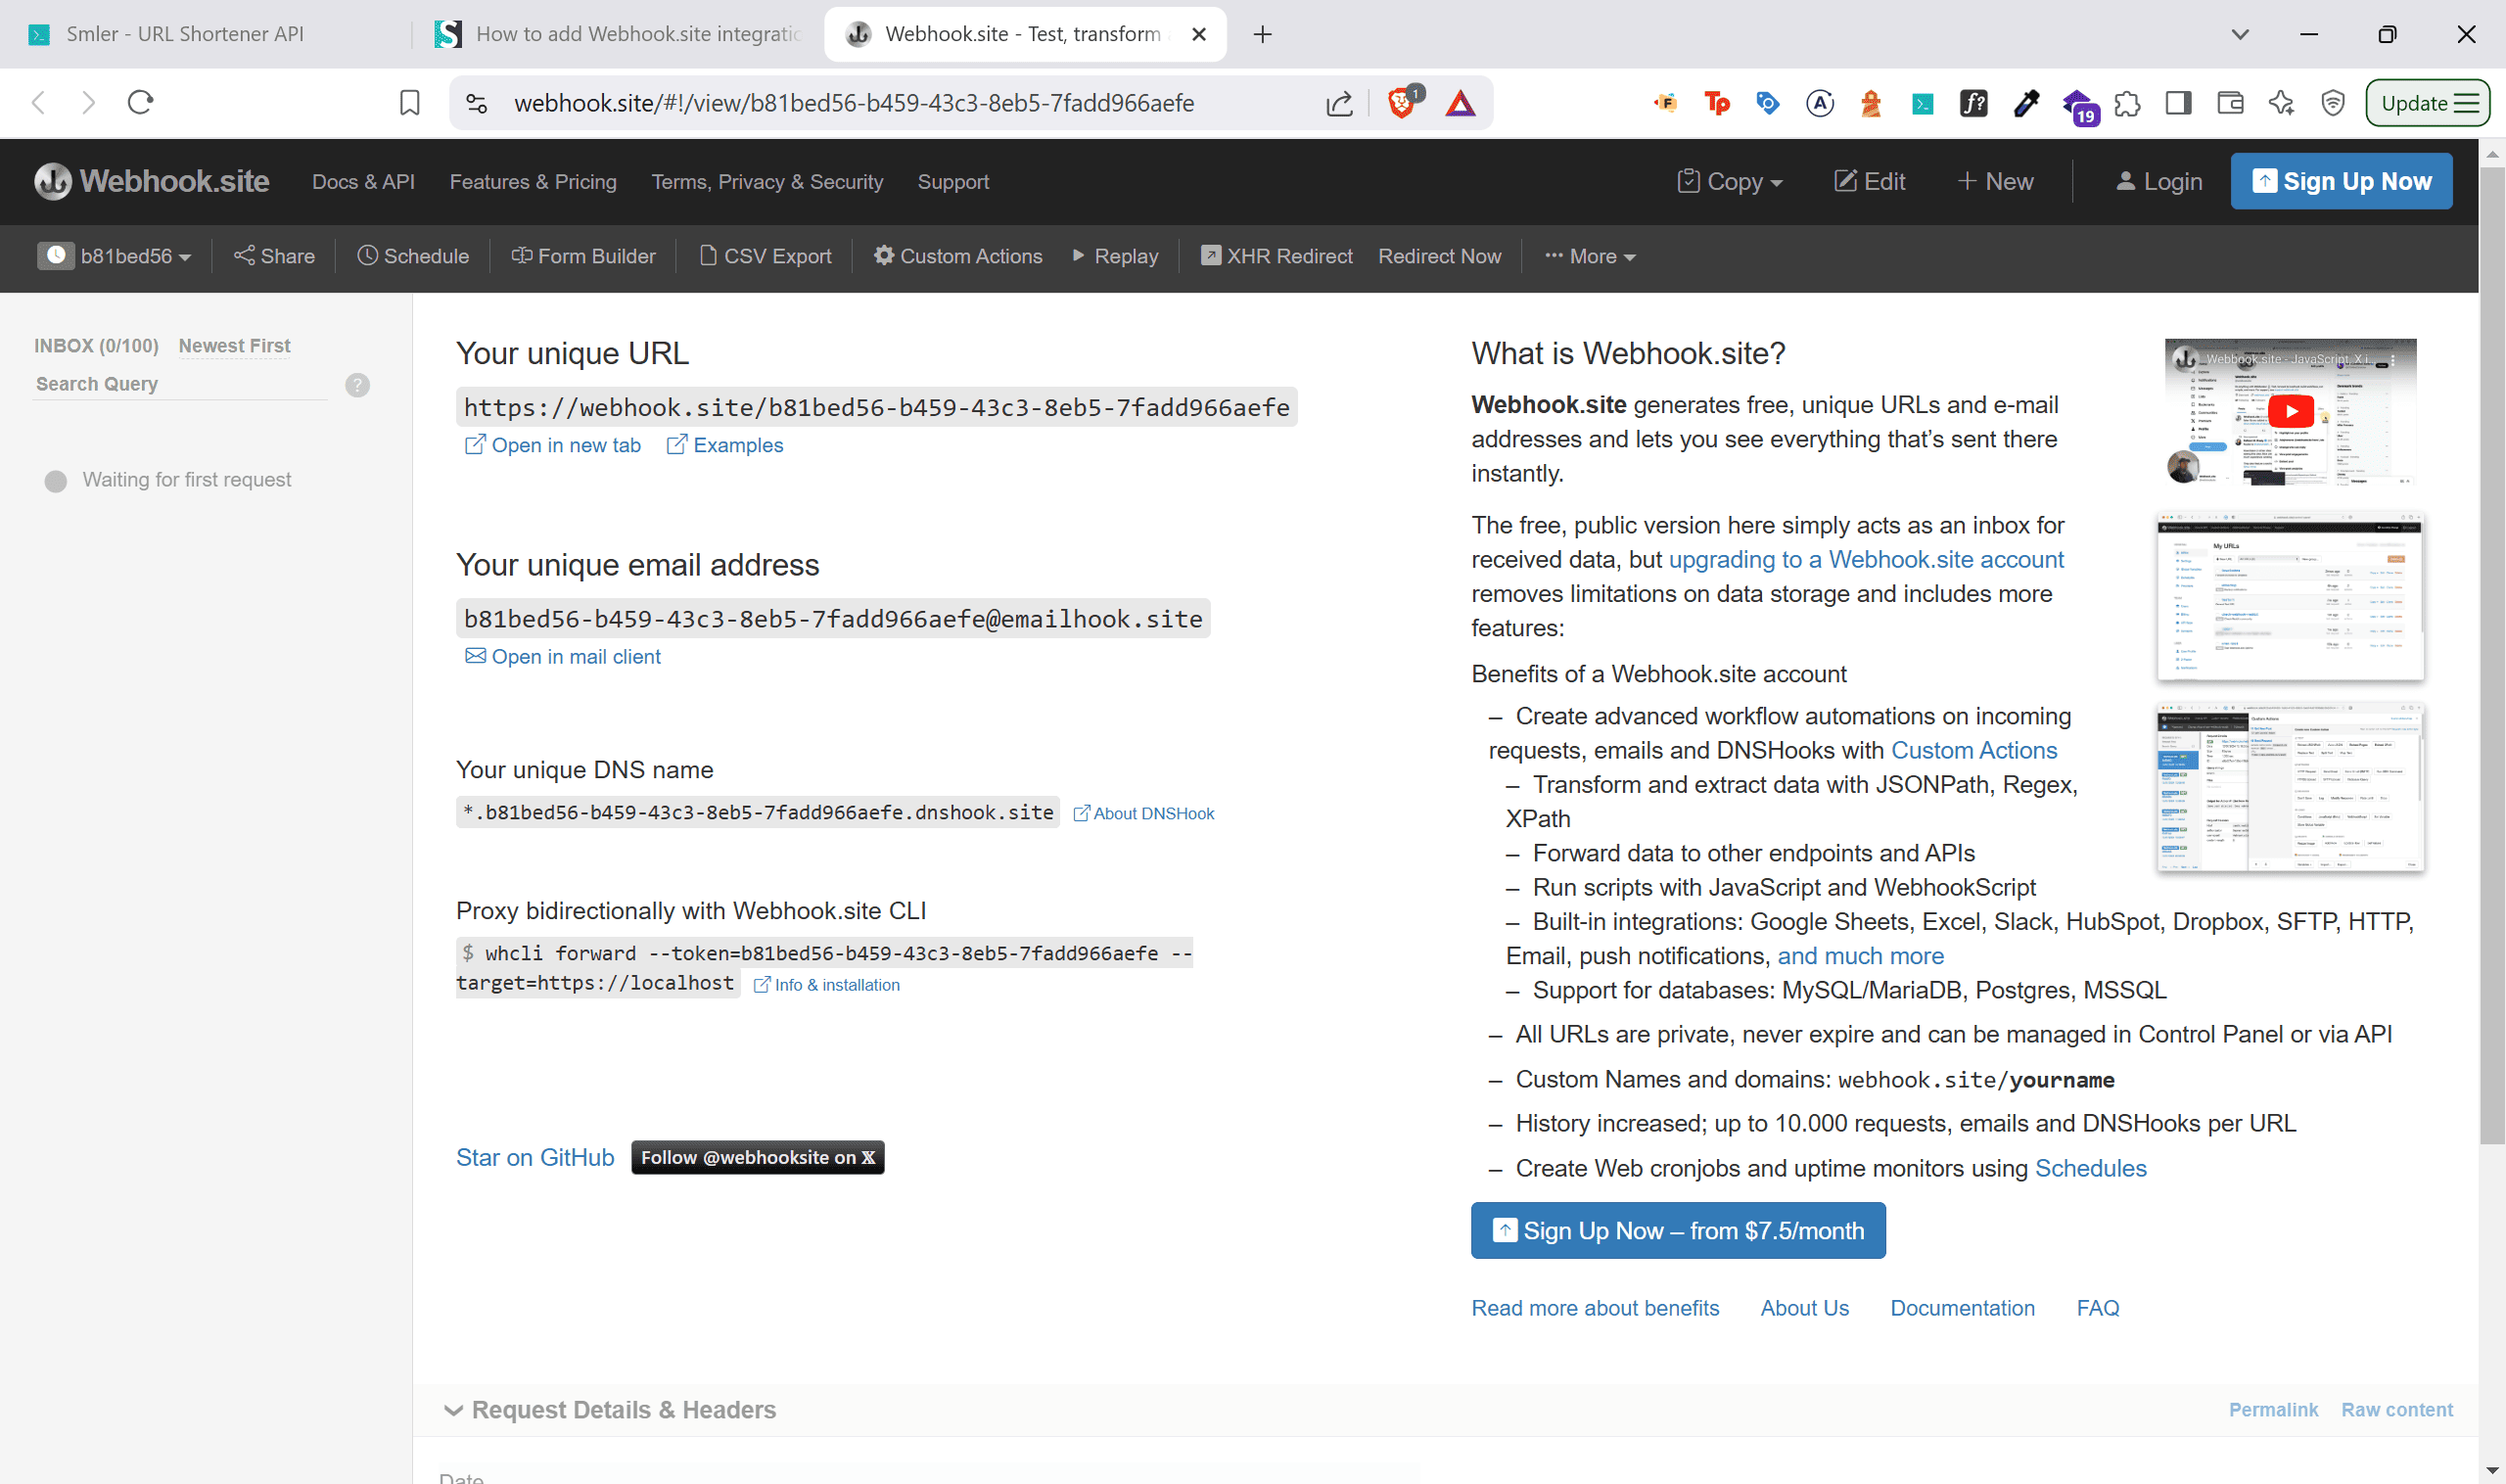Expand the More toolbar menu
This screenshot has width=2506, height=1484.
coord(1590,256)
